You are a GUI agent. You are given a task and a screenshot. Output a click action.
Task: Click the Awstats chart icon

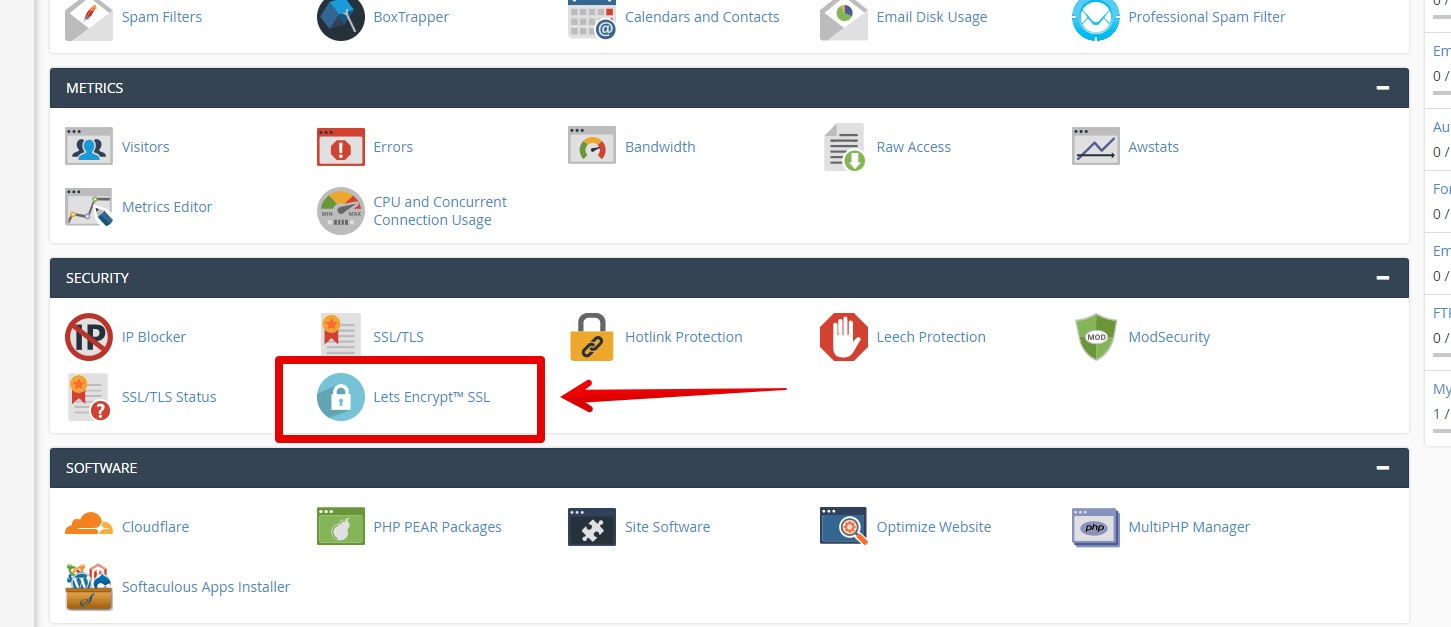[x=1096, y=147]
